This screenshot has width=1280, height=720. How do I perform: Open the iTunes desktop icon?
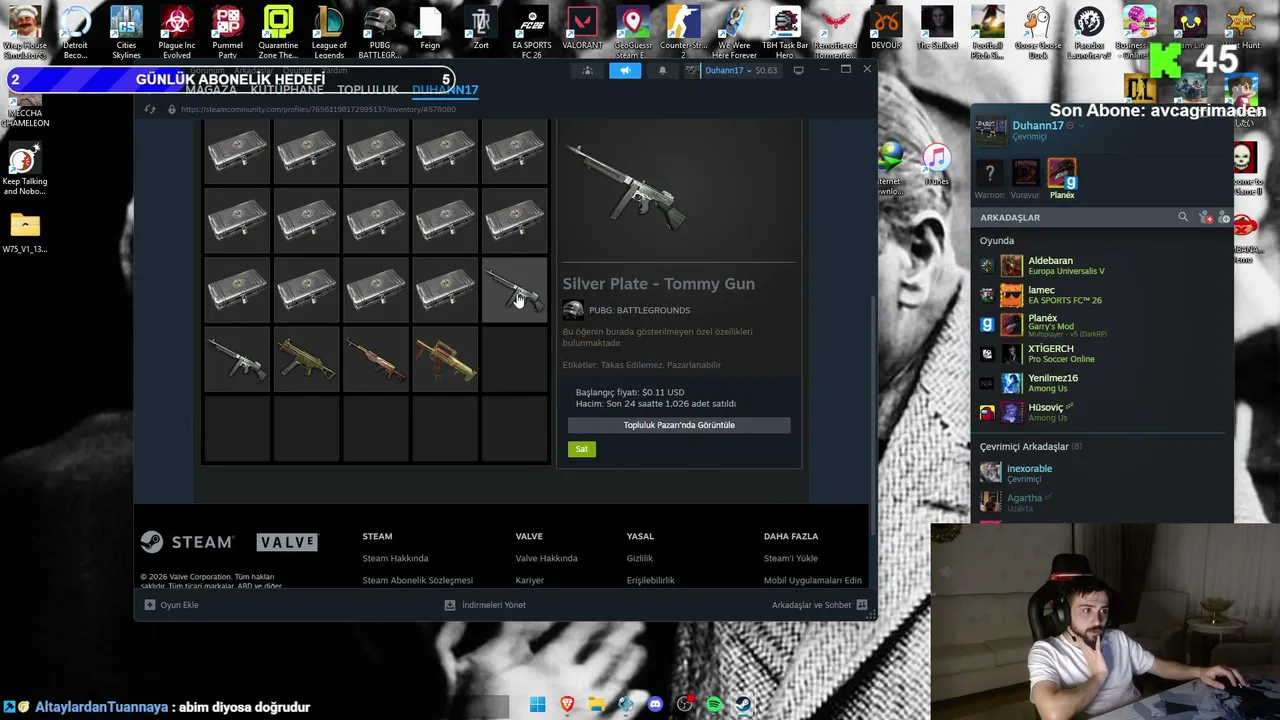pos(936,165)
